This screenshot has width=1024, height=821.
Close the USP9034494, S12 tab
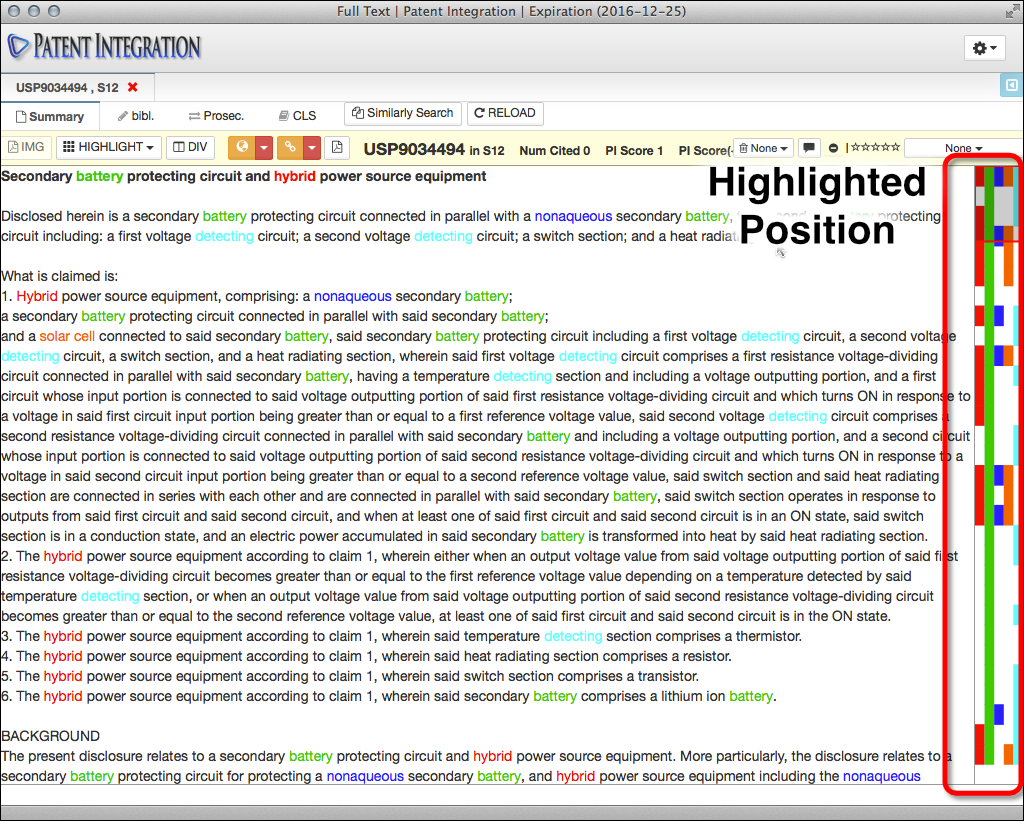pos(133,87)
